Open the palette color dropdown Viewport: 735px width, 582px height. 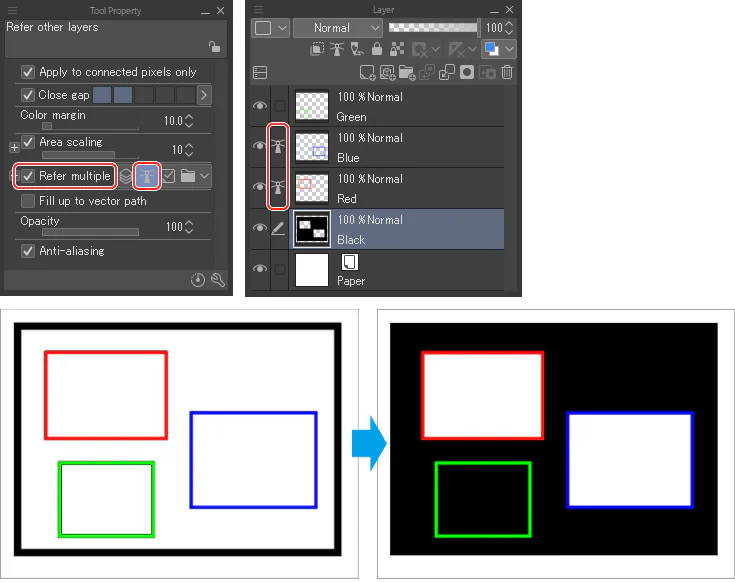[x=270, y=28]
